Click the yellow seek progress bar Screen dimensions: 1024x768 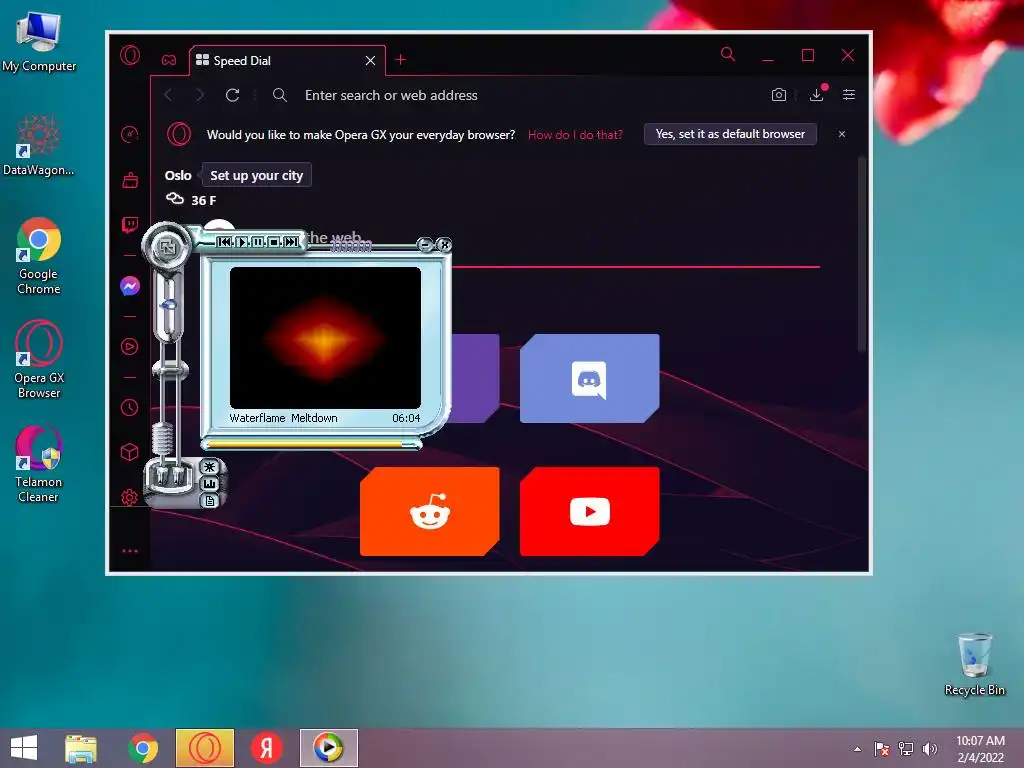pyautogui.click(x=311, y=444)
